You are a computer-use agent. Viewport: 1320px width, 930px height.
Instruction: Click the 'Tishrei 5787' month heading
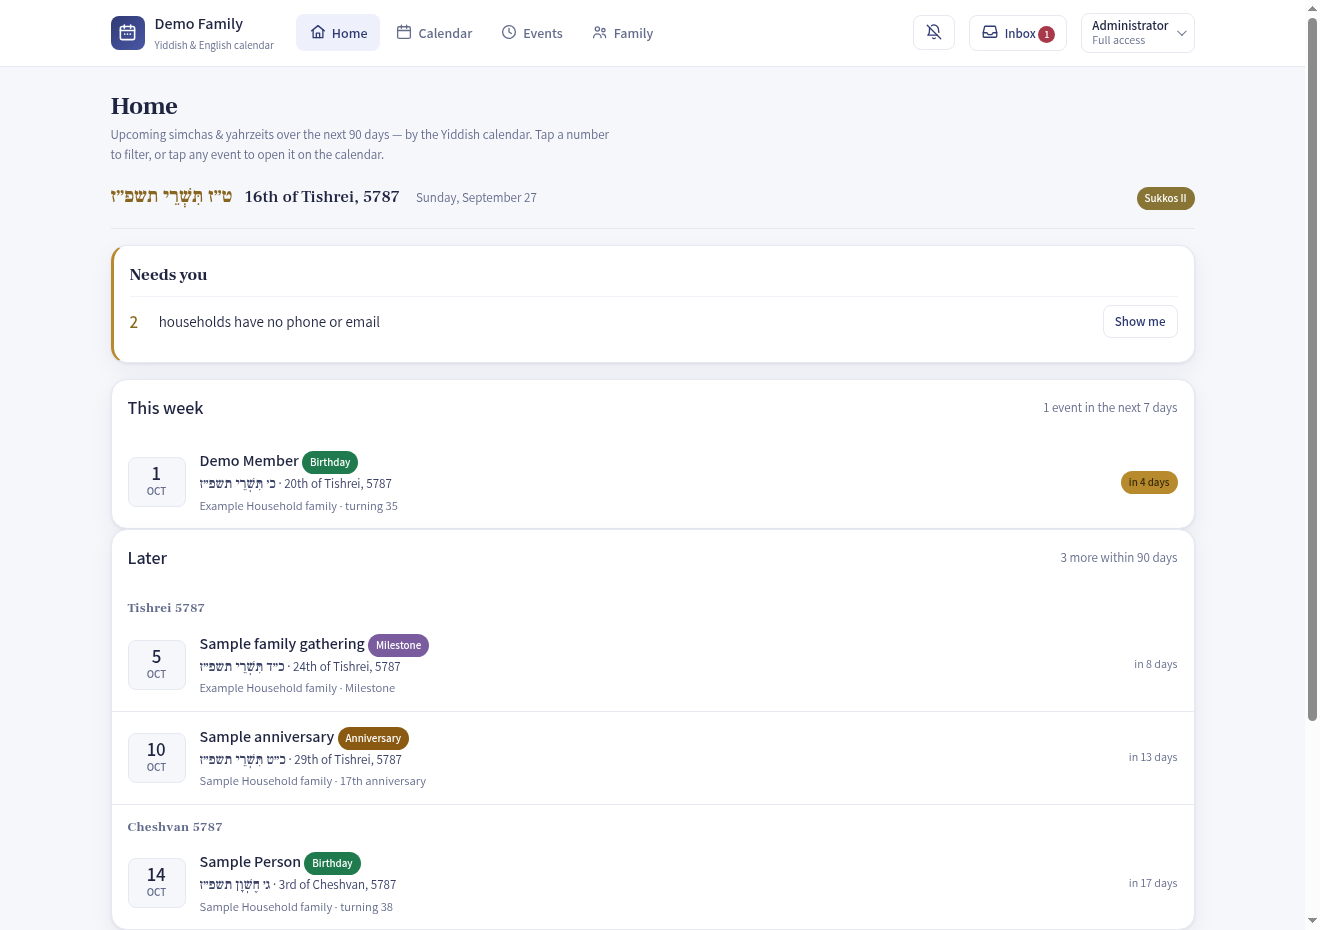pos(166,608)
